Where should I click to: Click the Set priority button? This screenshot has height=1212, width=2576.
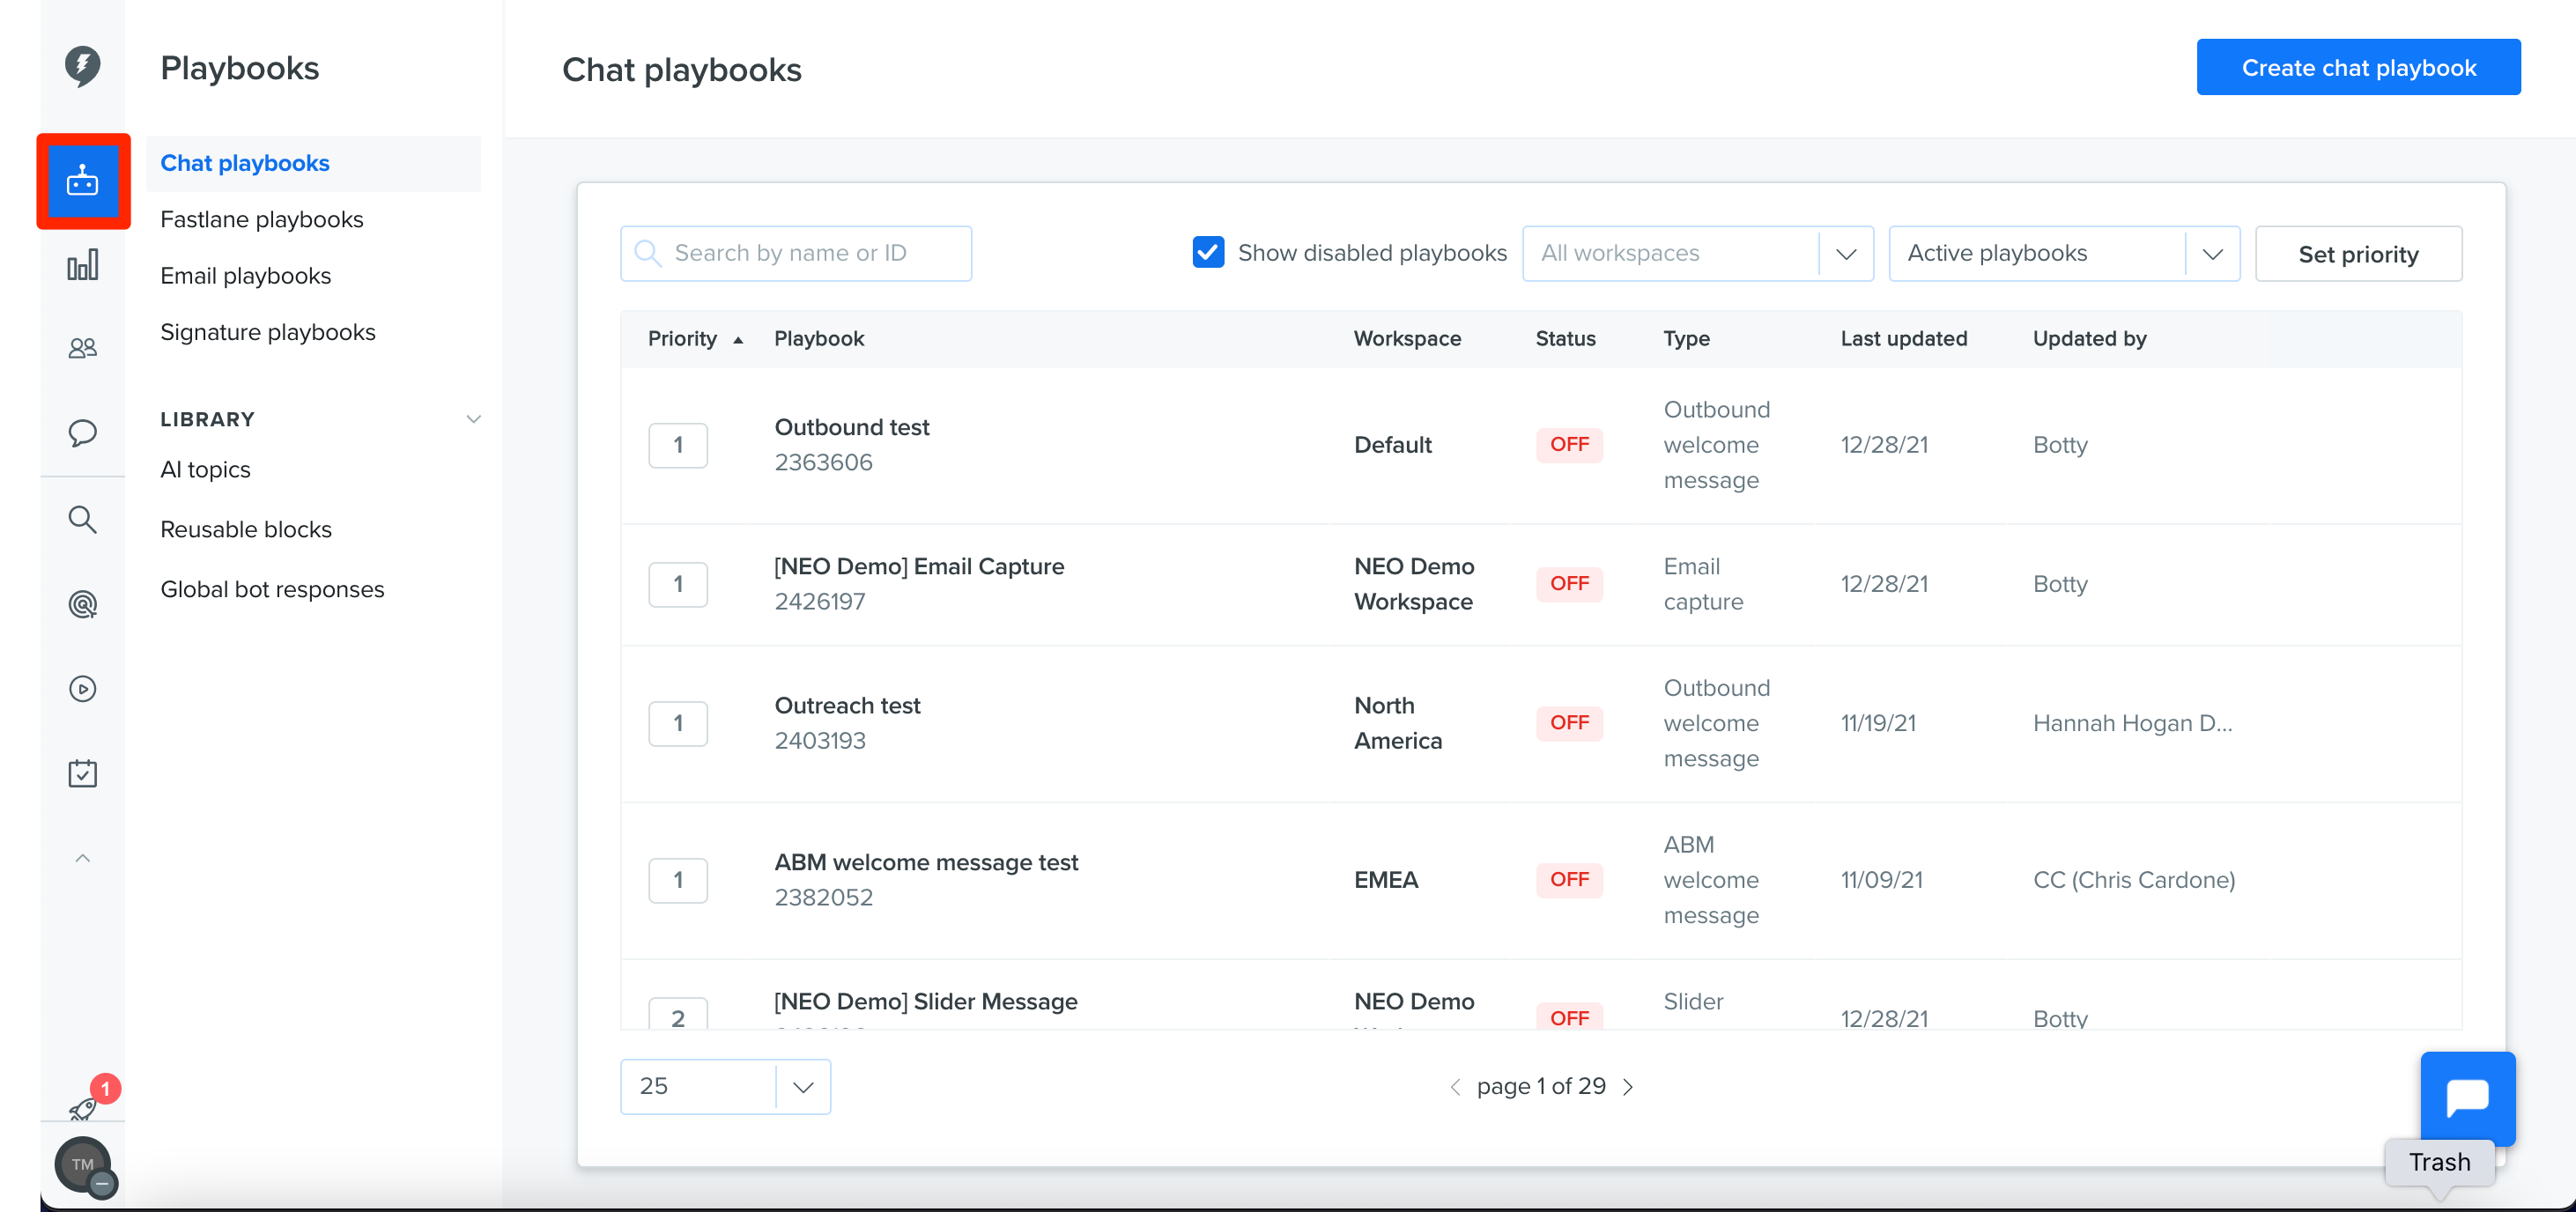click(2358, 254)
